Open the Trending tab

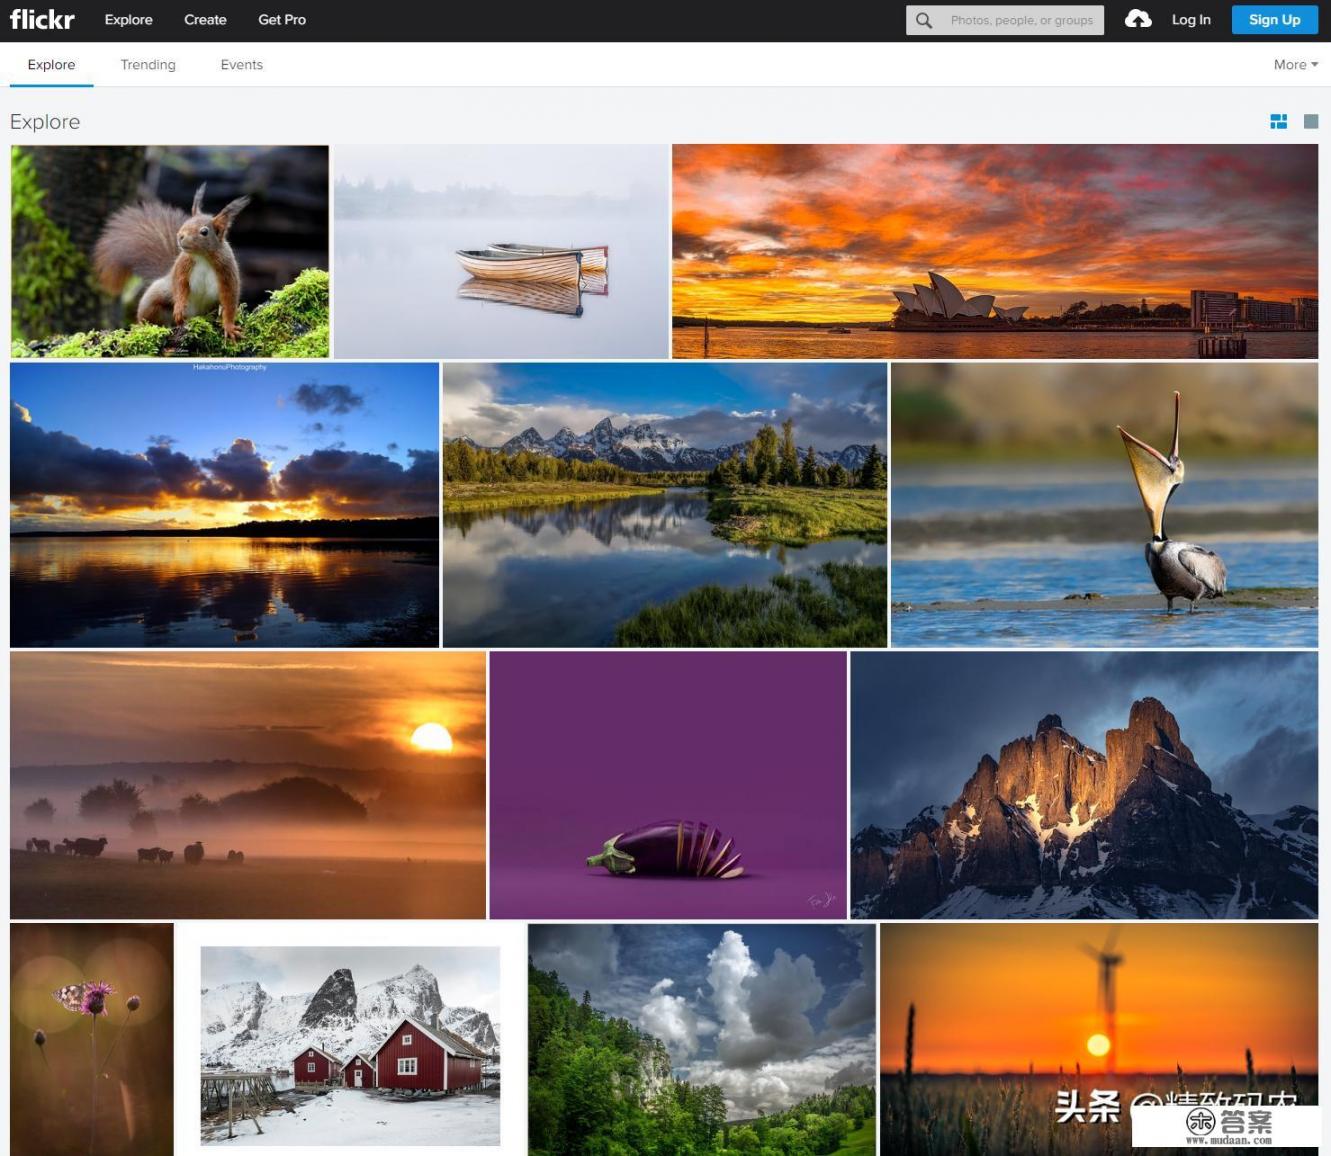tap(148, 65)
